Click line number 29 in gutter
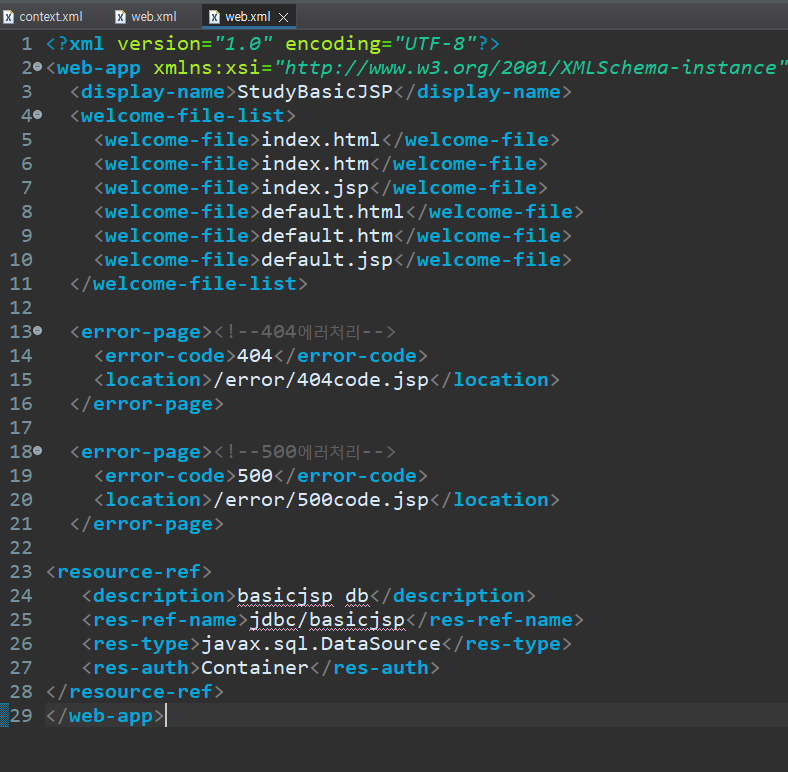Screen dimensions: 788x772 click(x=21, y=715)
